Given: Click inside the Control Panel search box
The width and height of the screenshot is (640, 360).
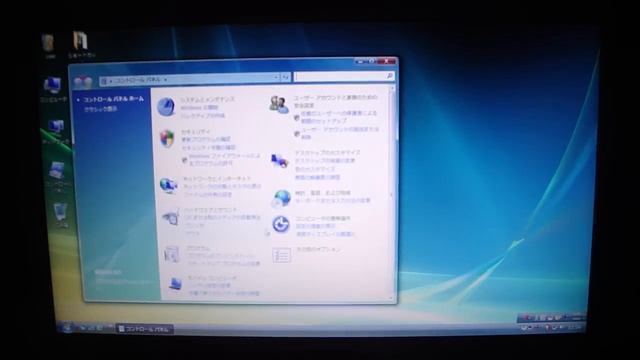Looking at the screenshot, I should click(344, 76).
